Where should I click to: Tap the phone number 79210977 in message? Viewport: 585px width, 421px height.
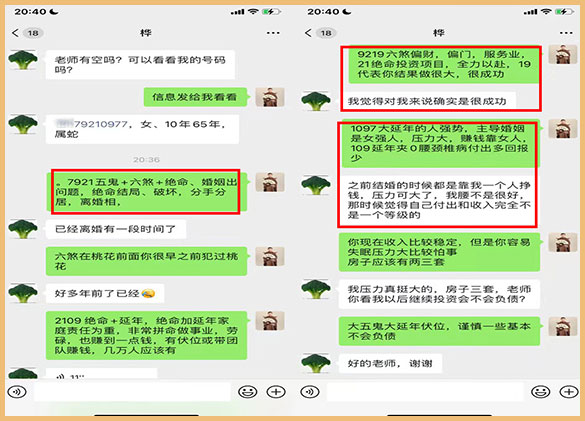101,124
